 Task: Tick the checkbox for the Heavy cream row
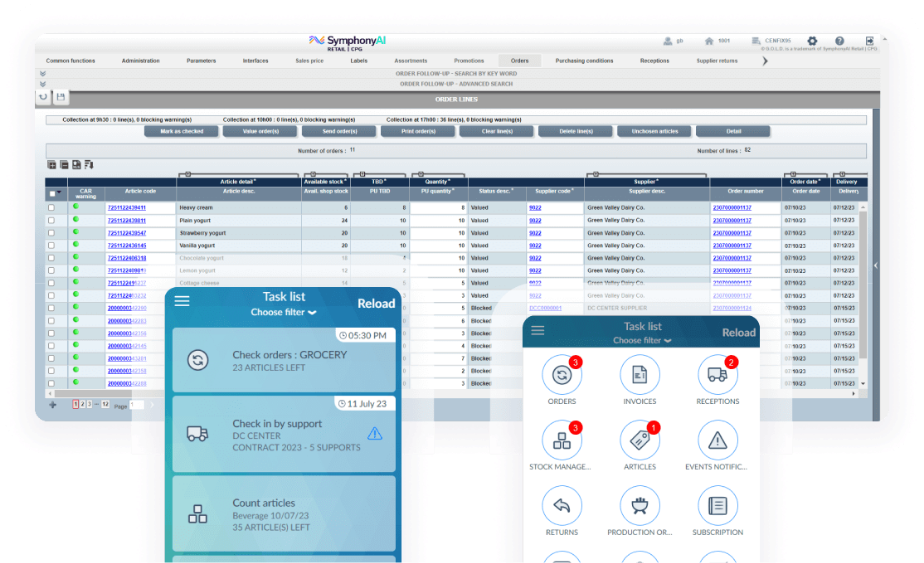[x=52, y=208]
